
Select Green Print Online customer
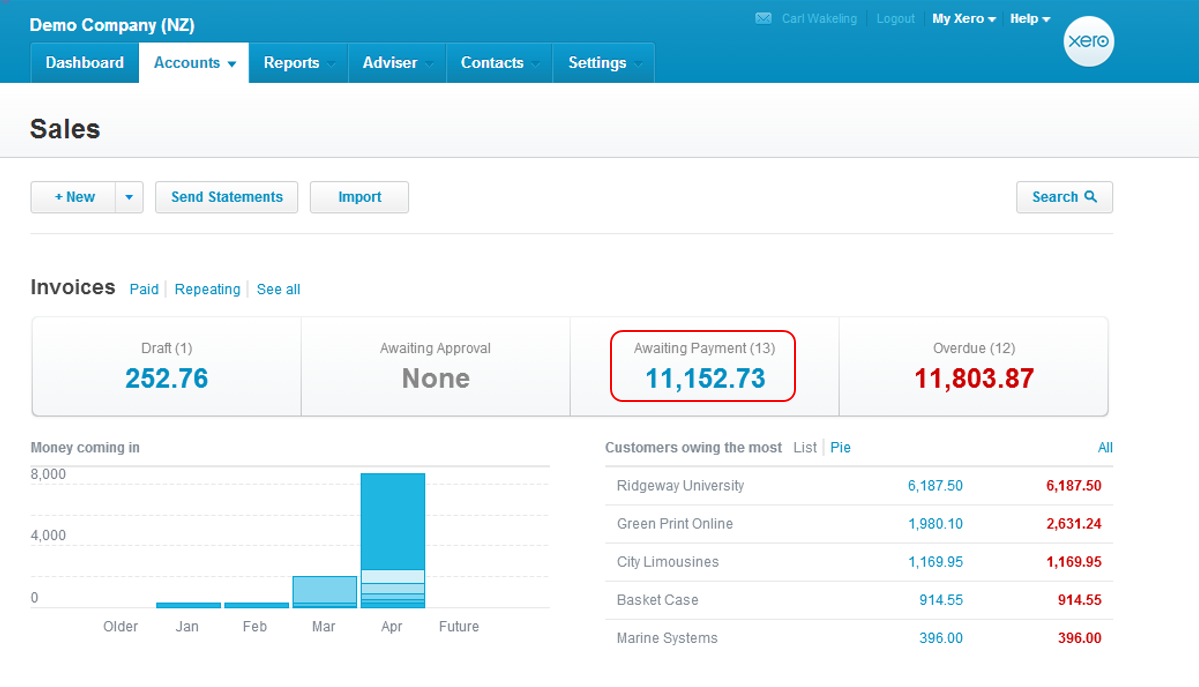(x=674, y=524)
